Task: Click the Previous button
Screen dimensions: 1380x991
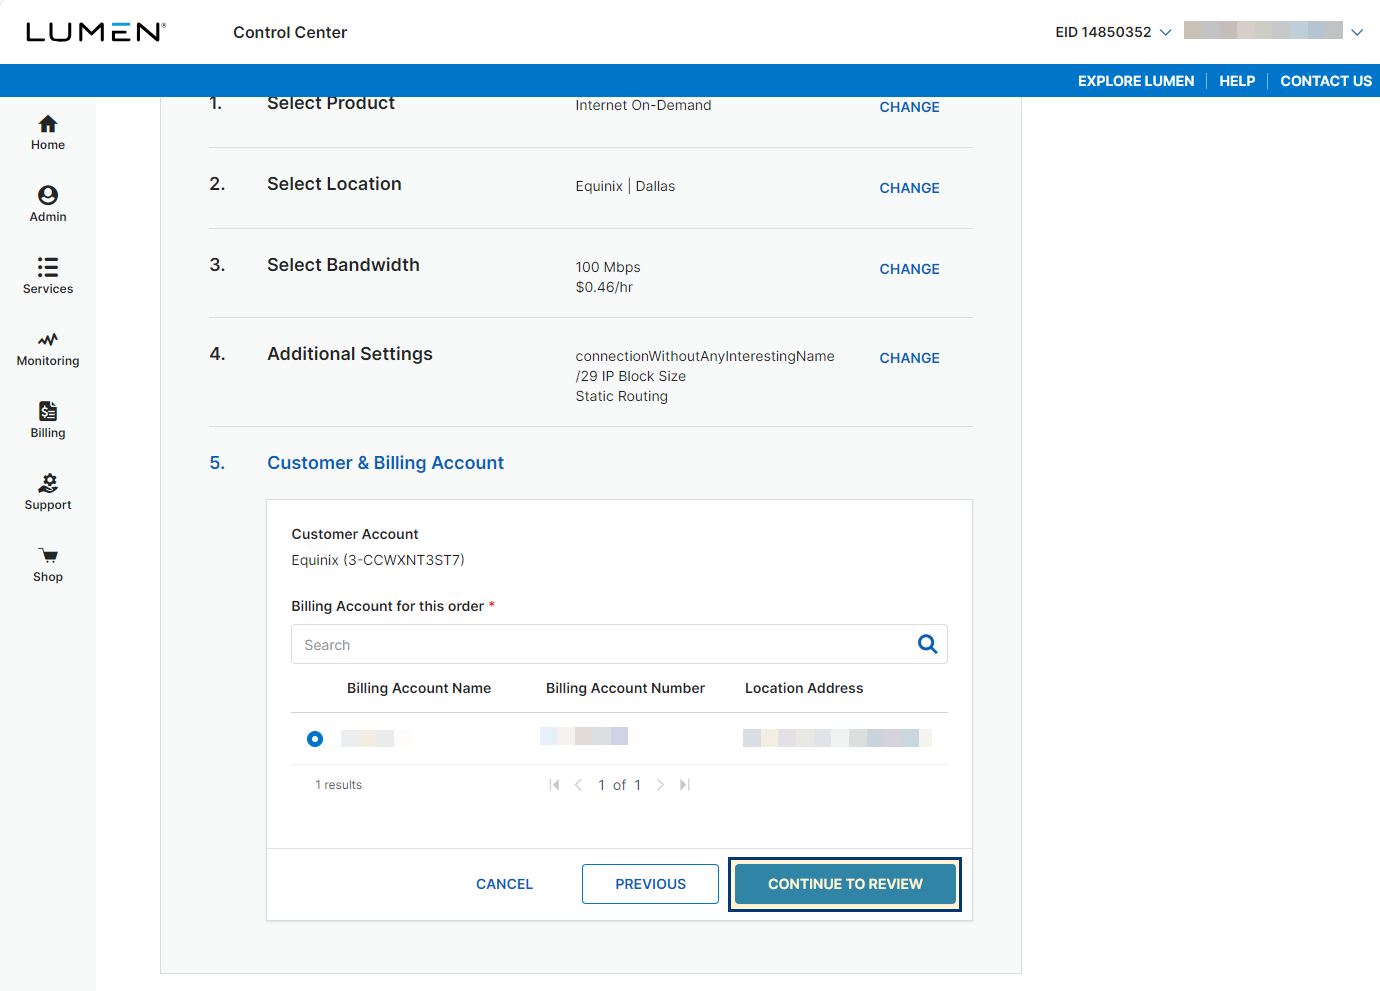Action: click(650, 884)
